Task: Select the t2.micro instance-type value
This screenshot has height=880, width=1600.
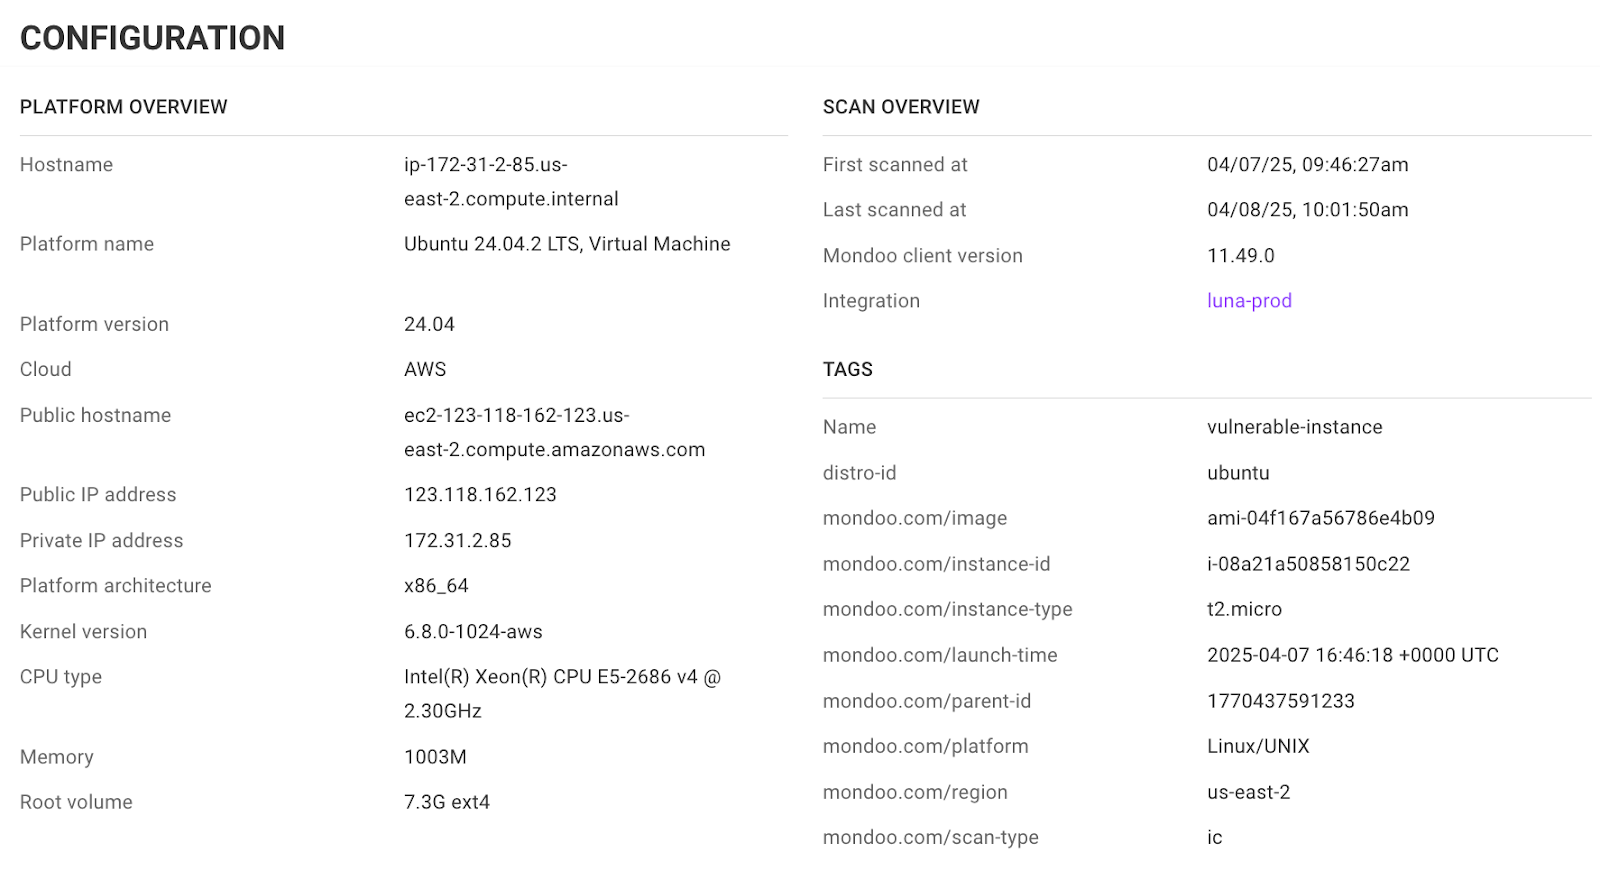Action: point(1245,608)
